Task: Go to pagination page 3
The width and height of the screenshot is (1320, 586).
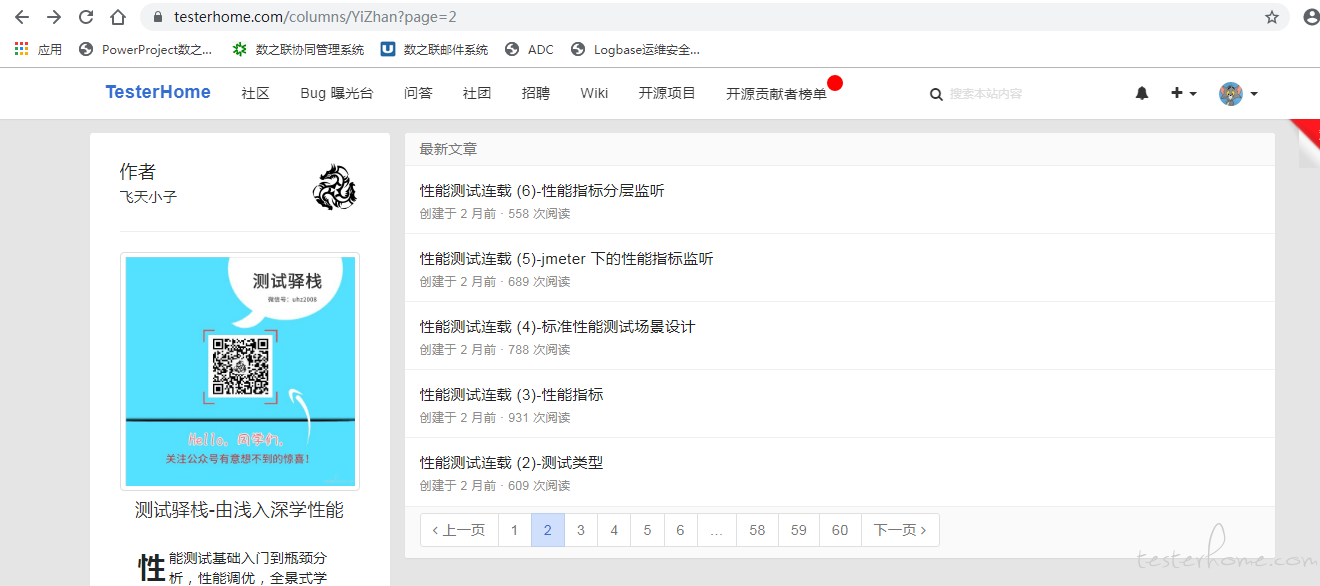Action: coord(581,530)
